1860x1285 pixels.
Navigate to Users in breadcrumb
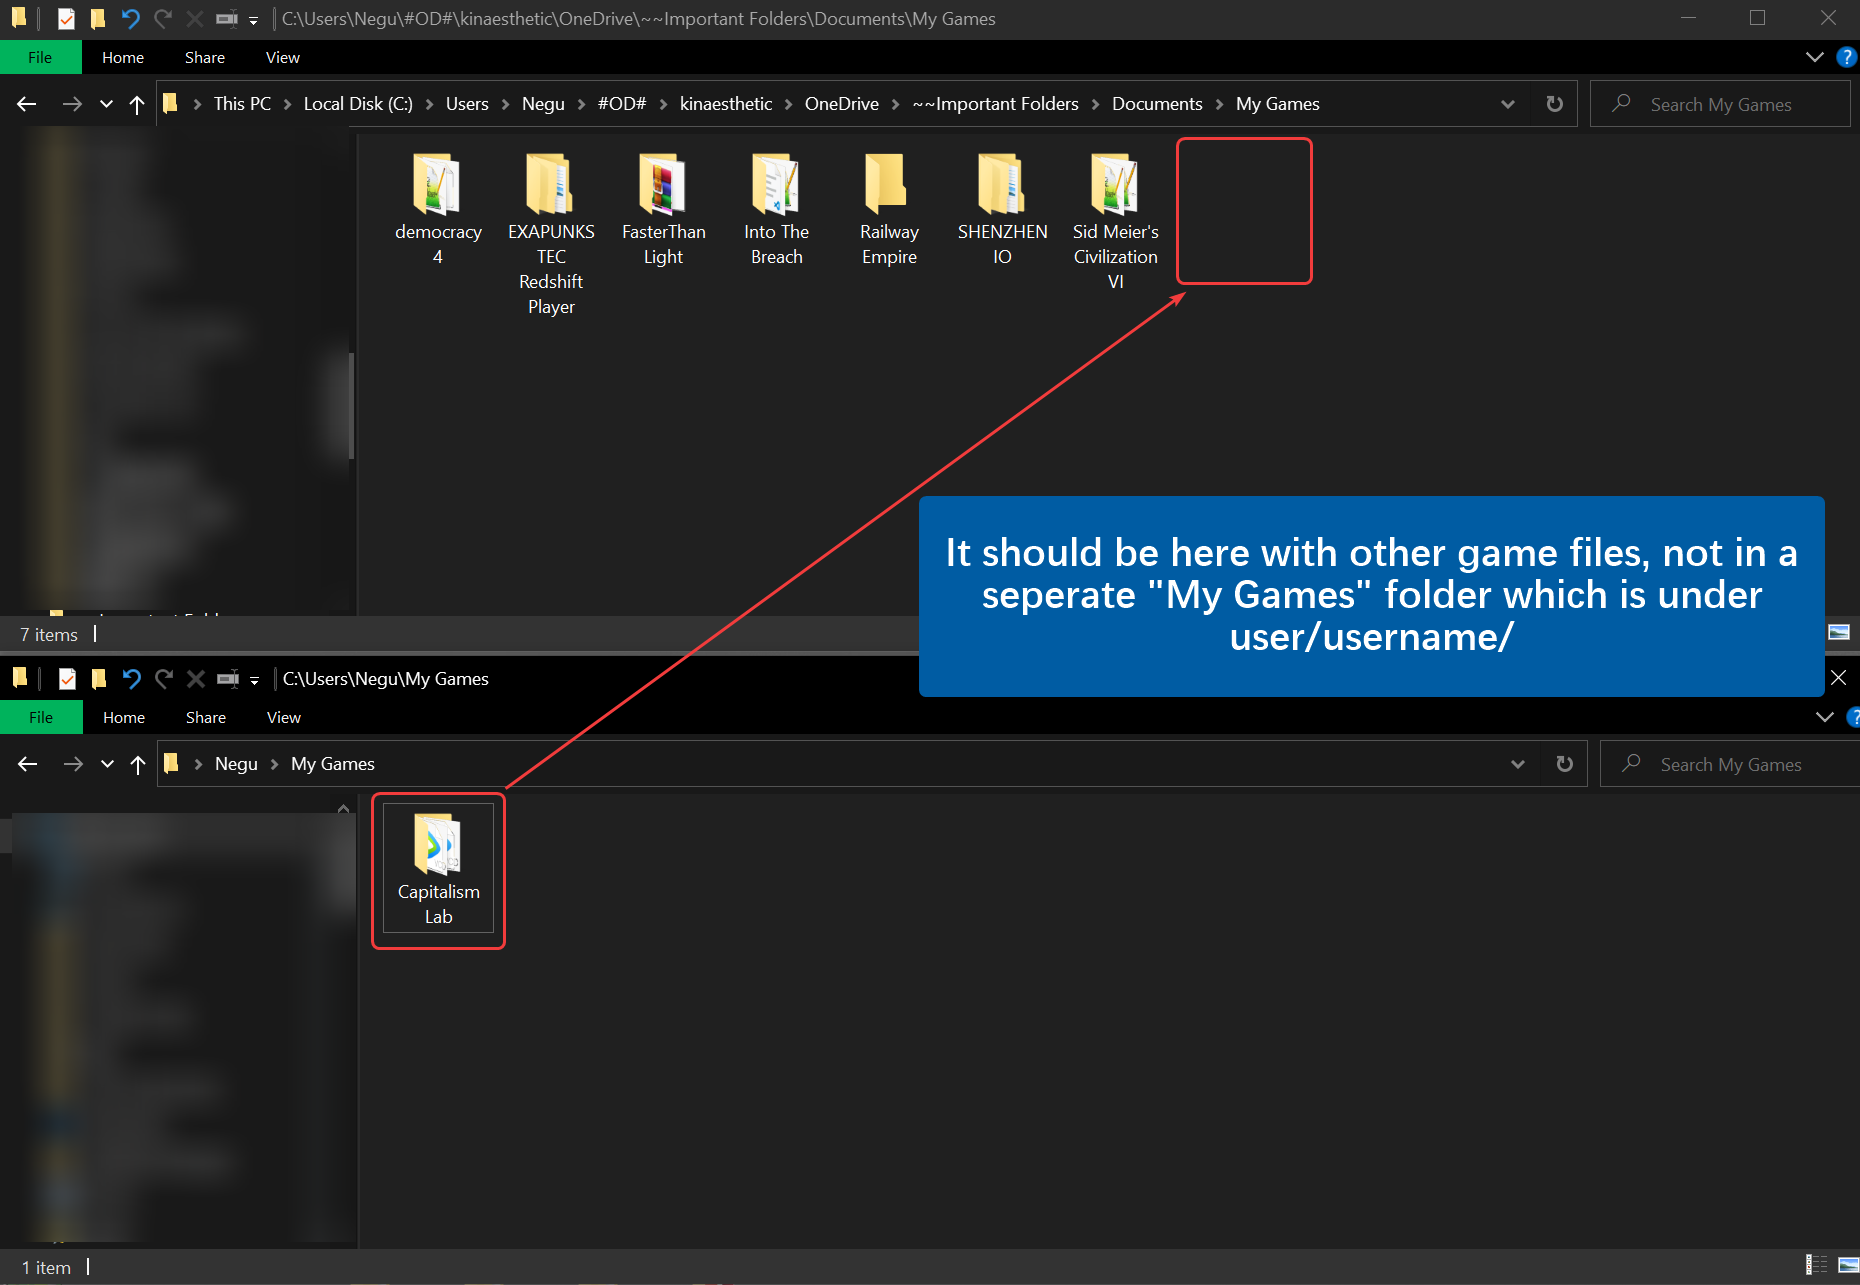(467, 104)
